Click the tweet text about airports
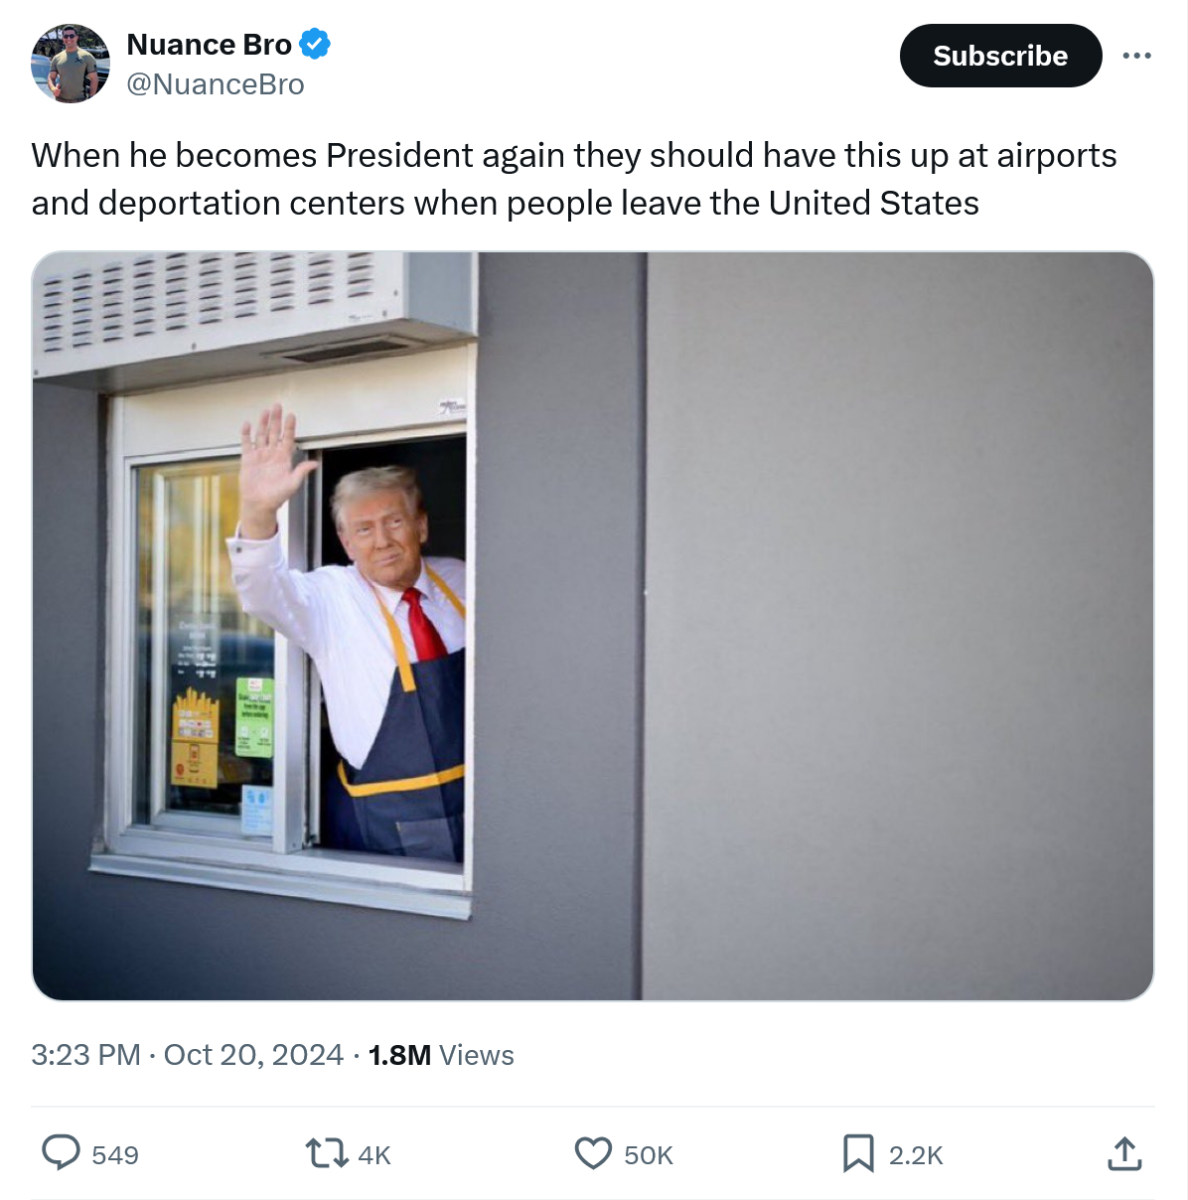The image size is (1188, 1200). 574,179
